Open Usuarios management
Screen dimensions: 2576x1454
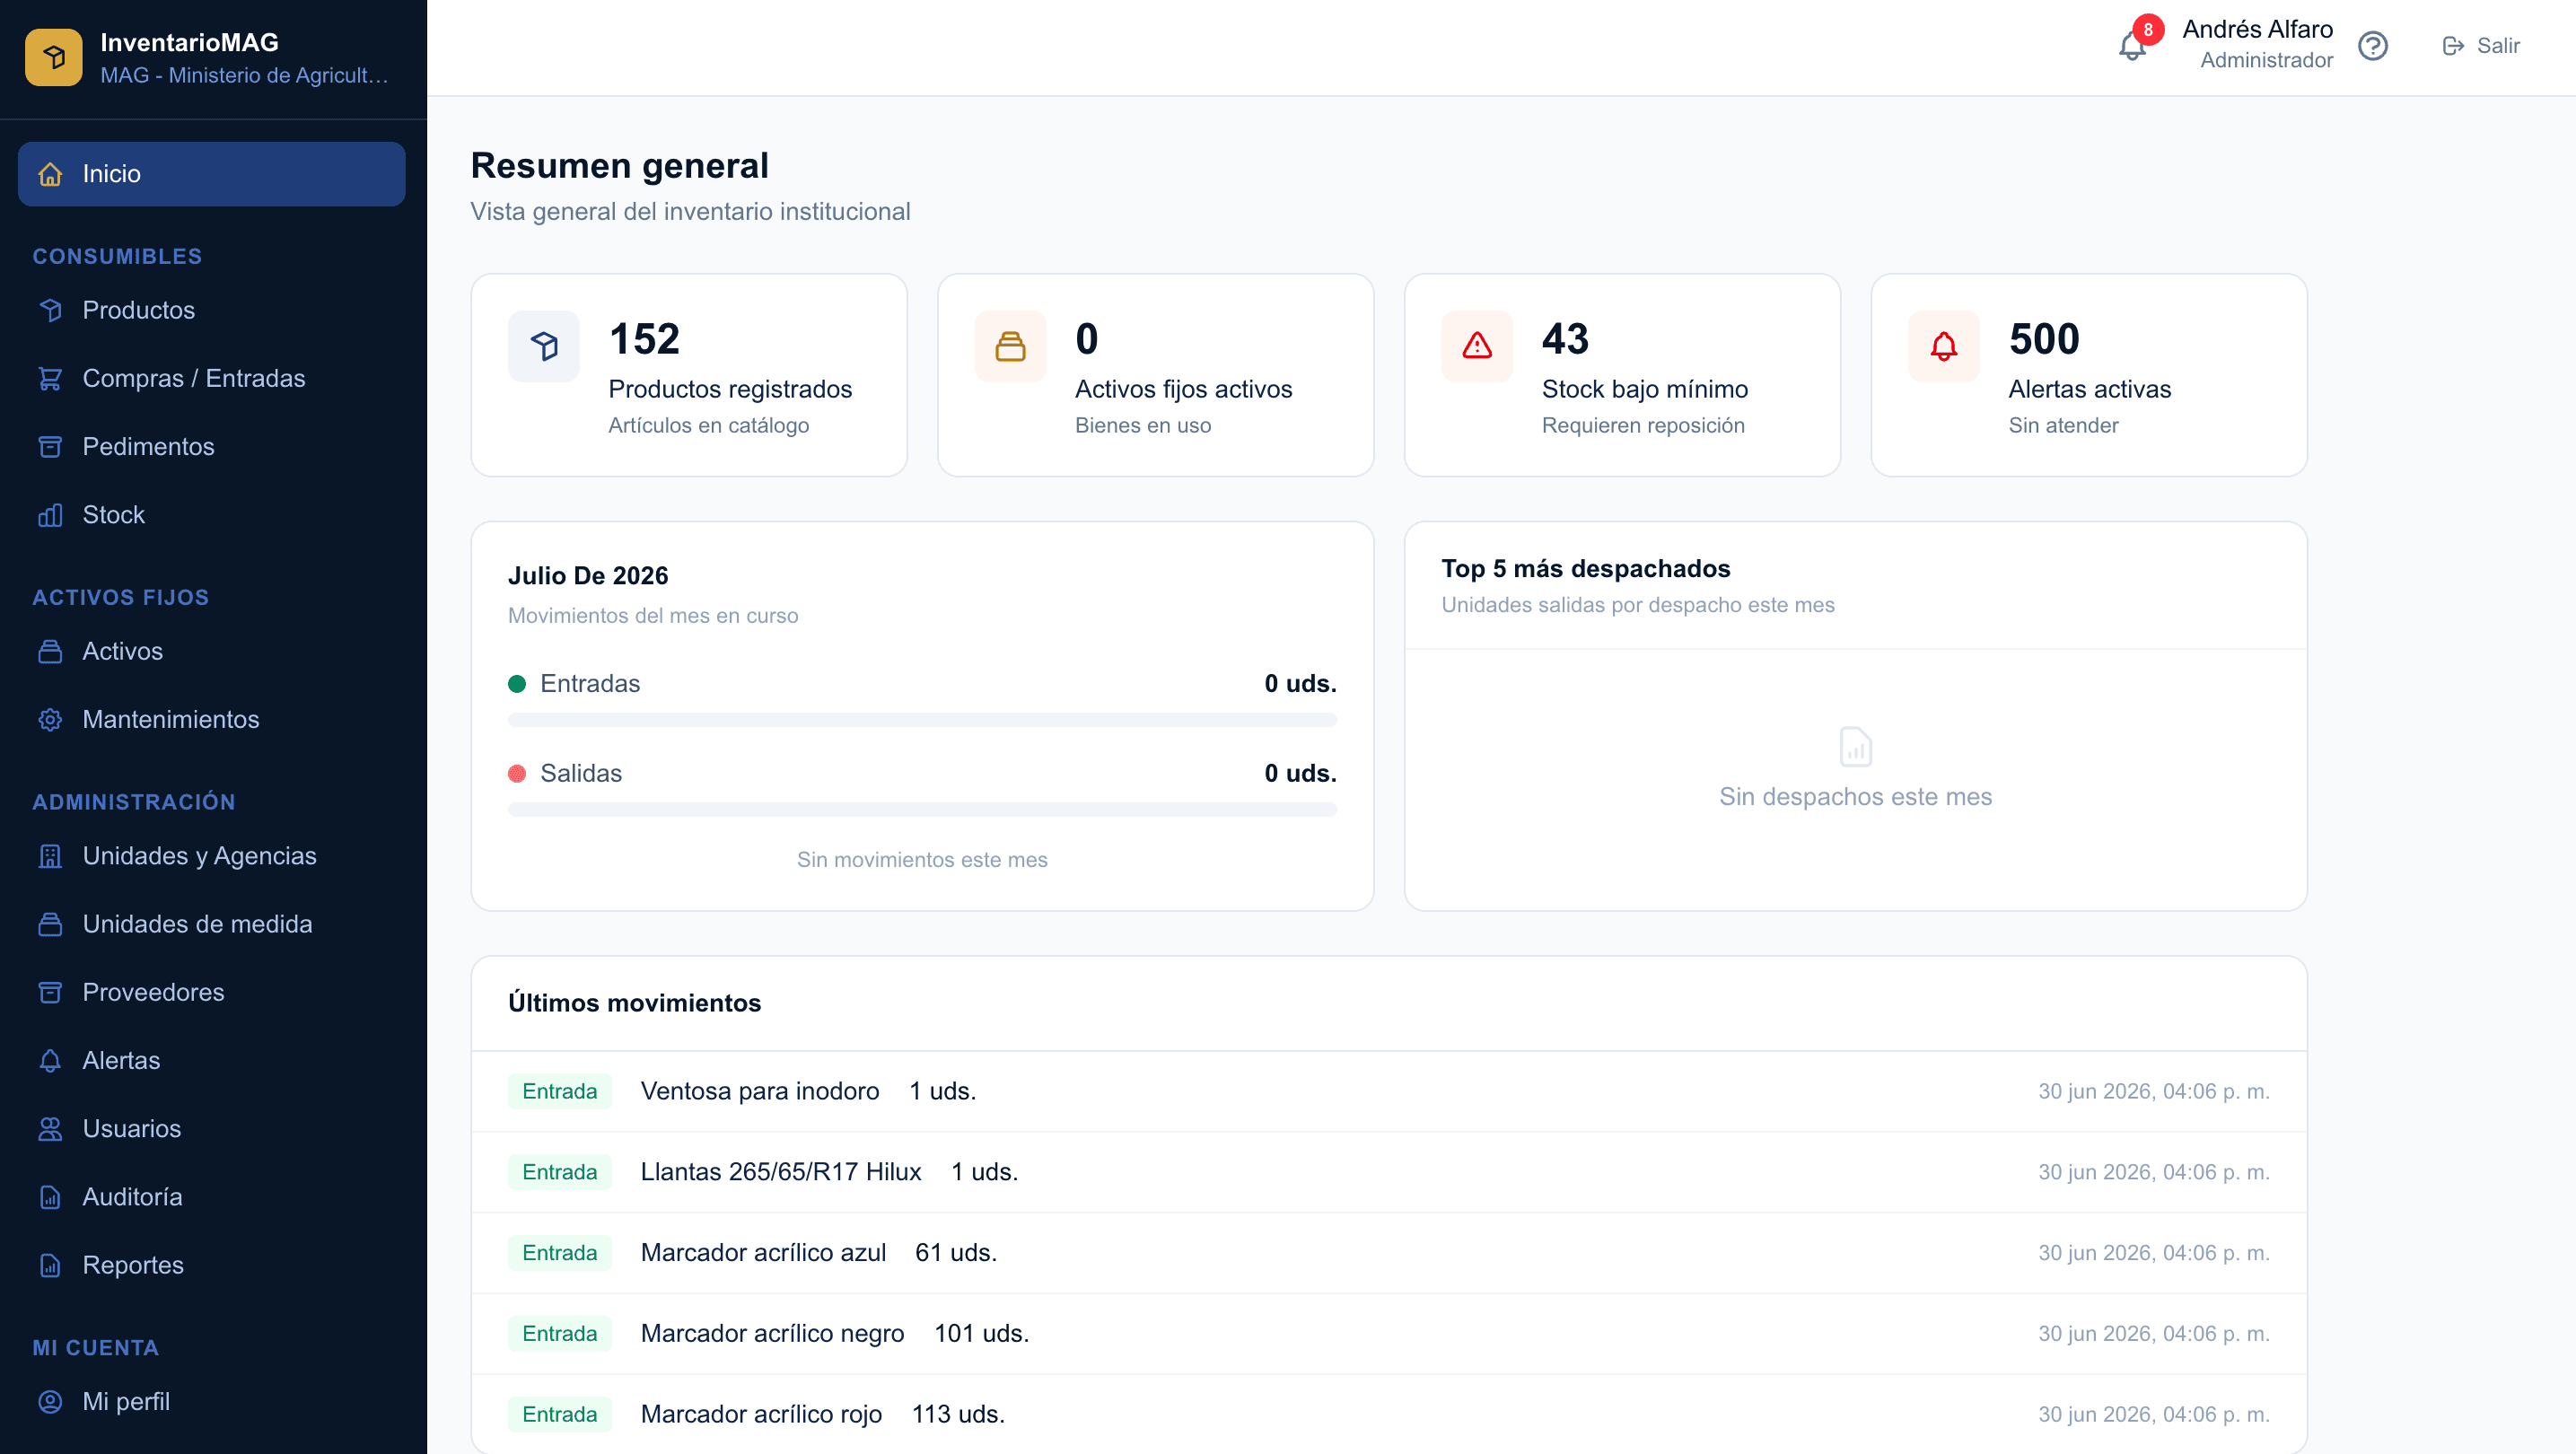tap(212, 1129)
